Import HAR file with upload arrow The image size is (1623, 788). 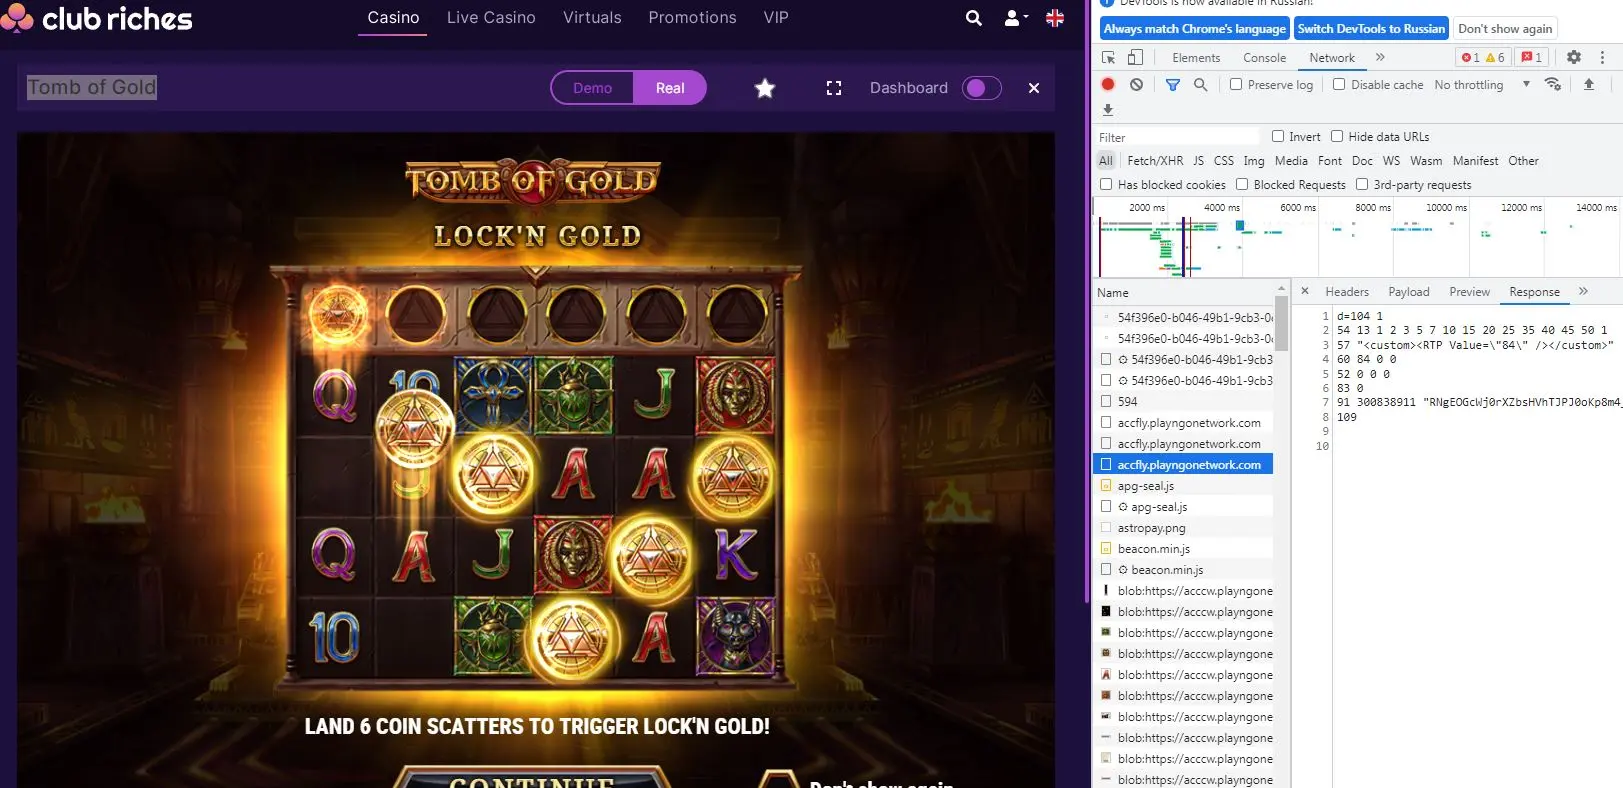(x=1589, y=84)
